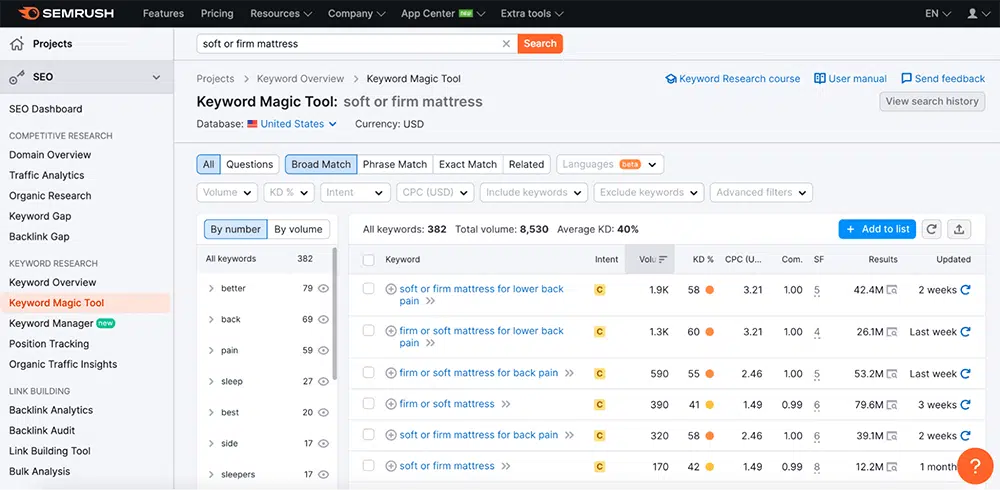Screen dimensions: 1000x490
Task: Switch to the Related tab
Action: pos(526,165)
